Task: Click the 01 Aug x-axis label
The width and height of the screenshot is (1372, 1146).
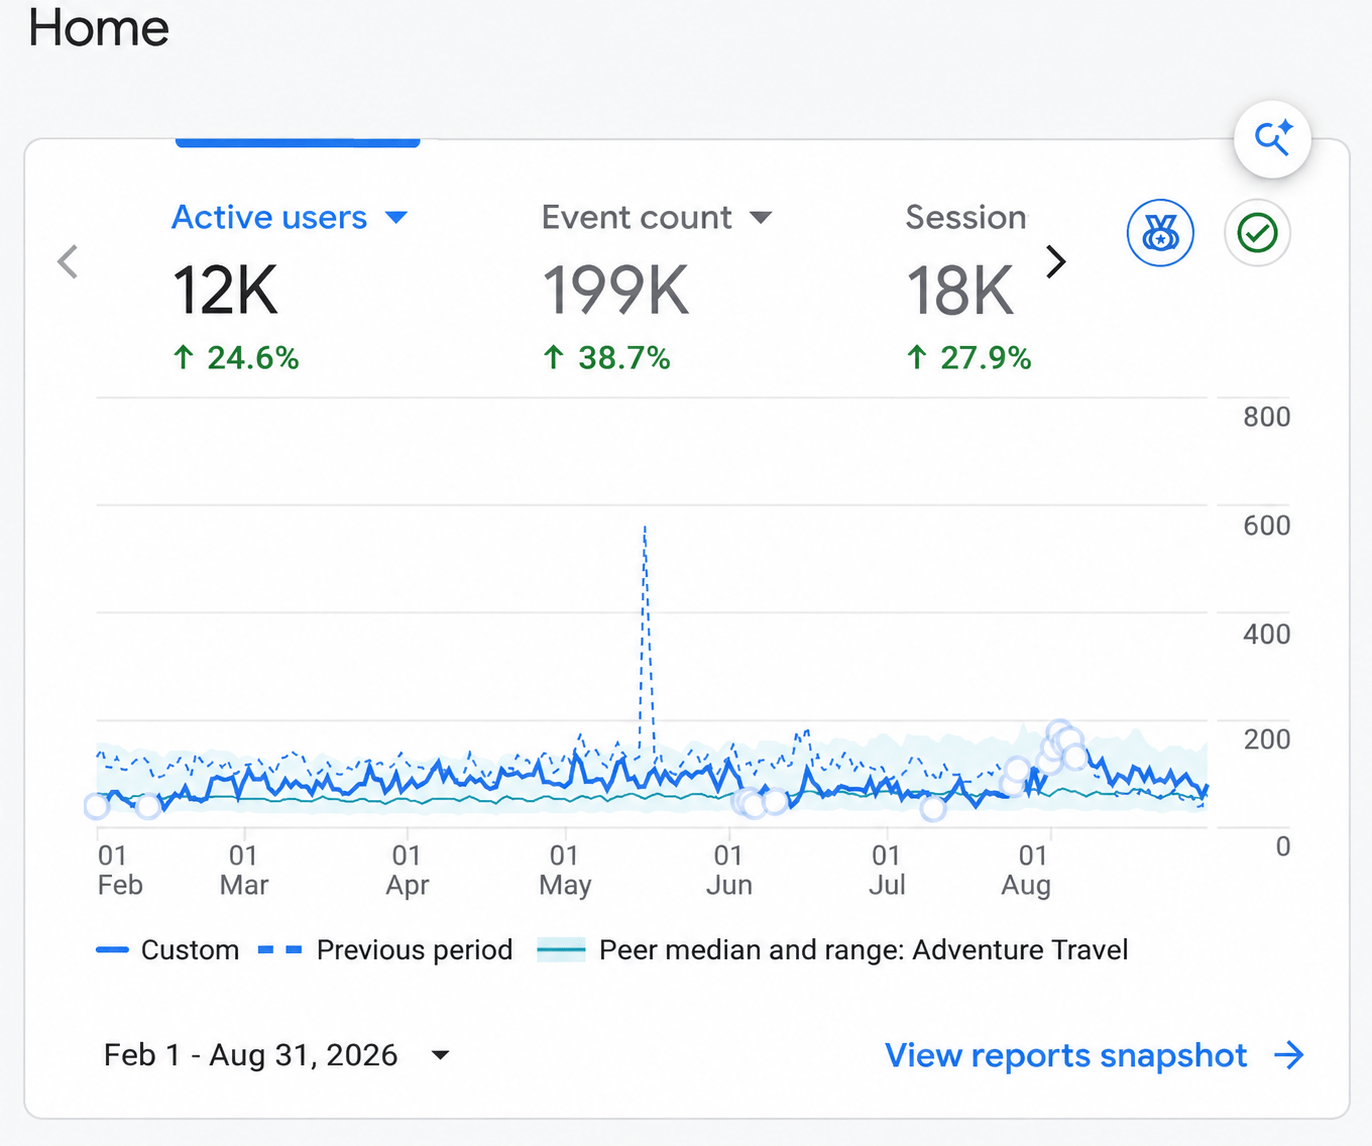Action: (1027, 870)
